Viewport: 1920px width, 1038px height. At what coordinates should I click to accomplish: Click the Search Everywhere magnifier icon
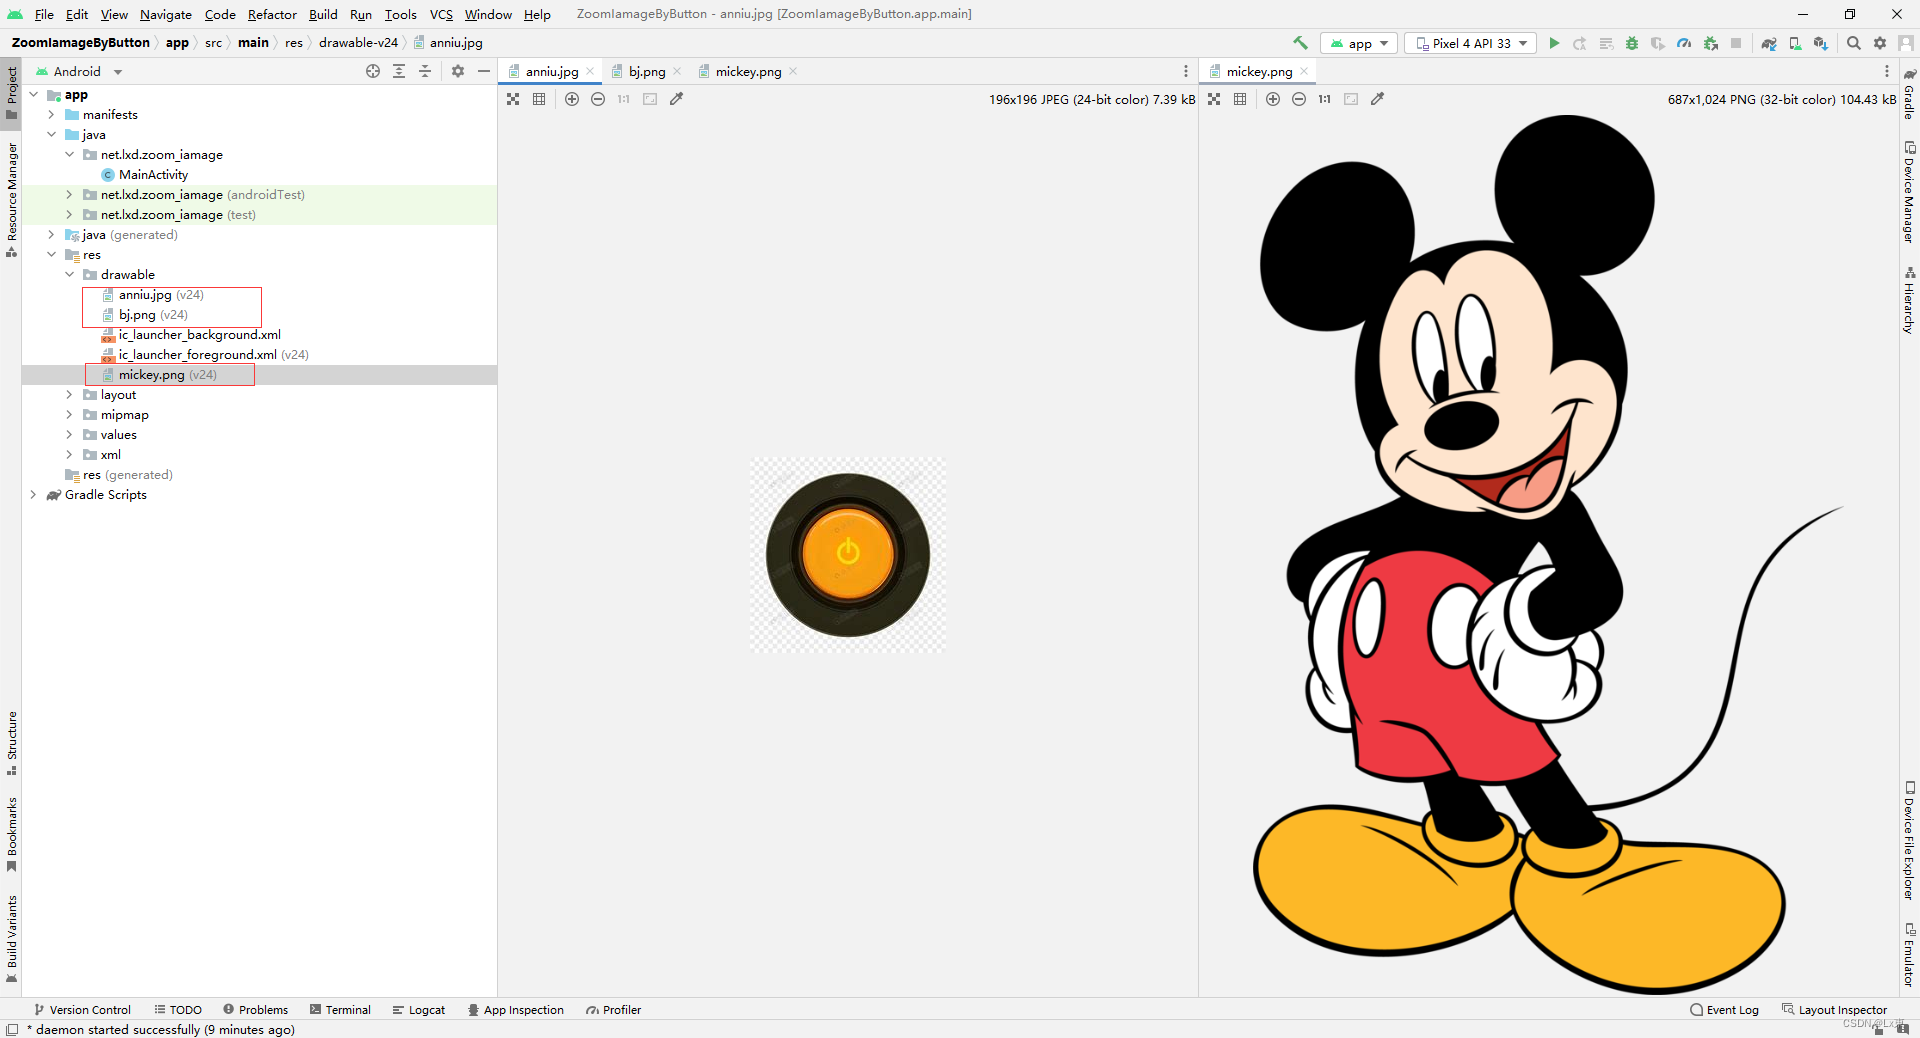click(x=1854, y=43)
